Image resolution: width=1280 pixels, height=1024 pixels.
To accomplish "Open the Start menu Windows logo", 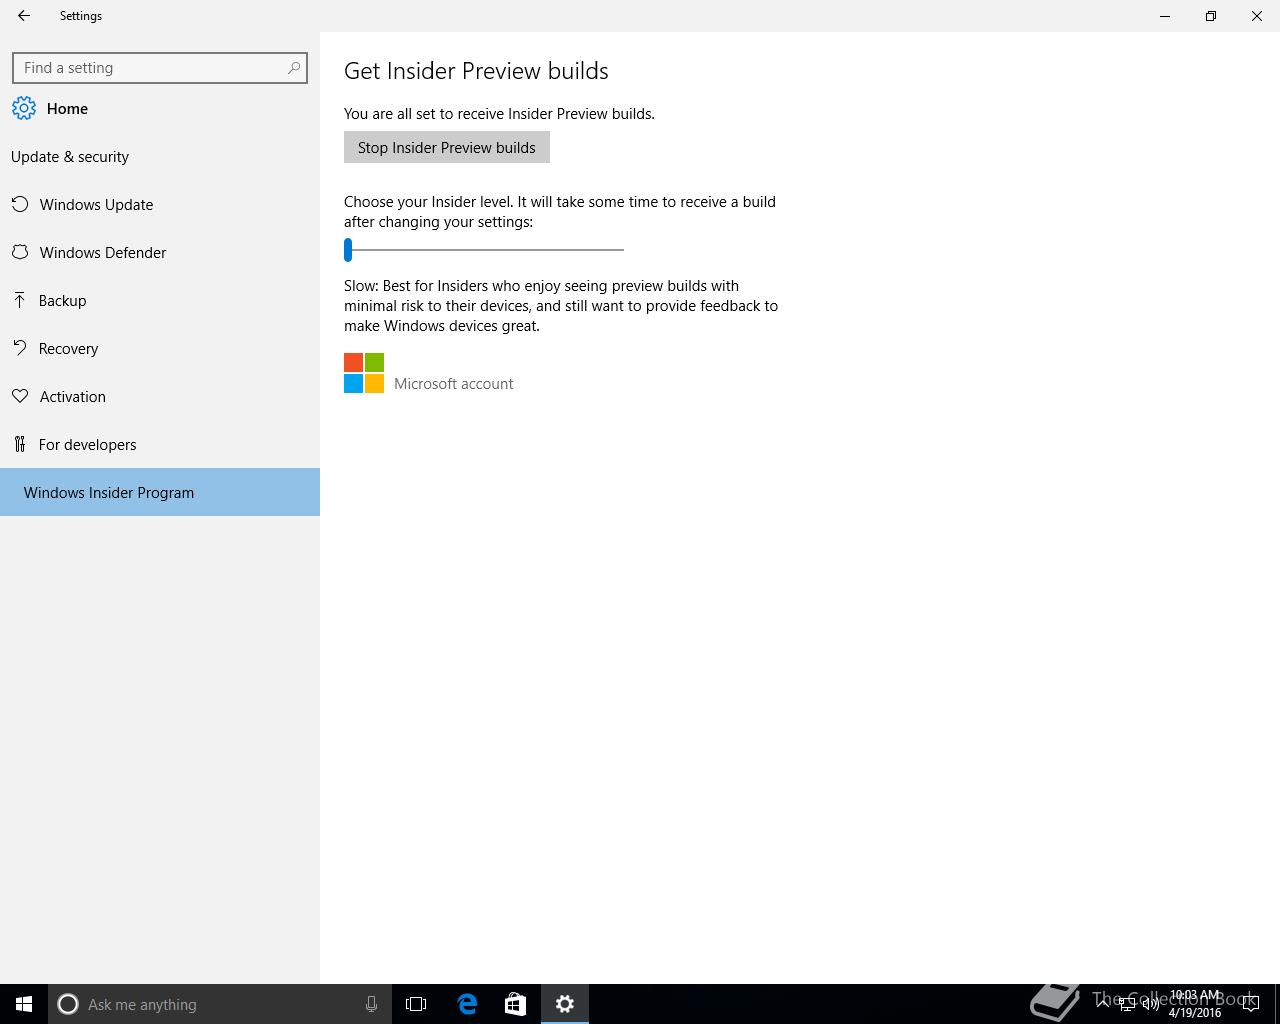I will pos(24,1004).
